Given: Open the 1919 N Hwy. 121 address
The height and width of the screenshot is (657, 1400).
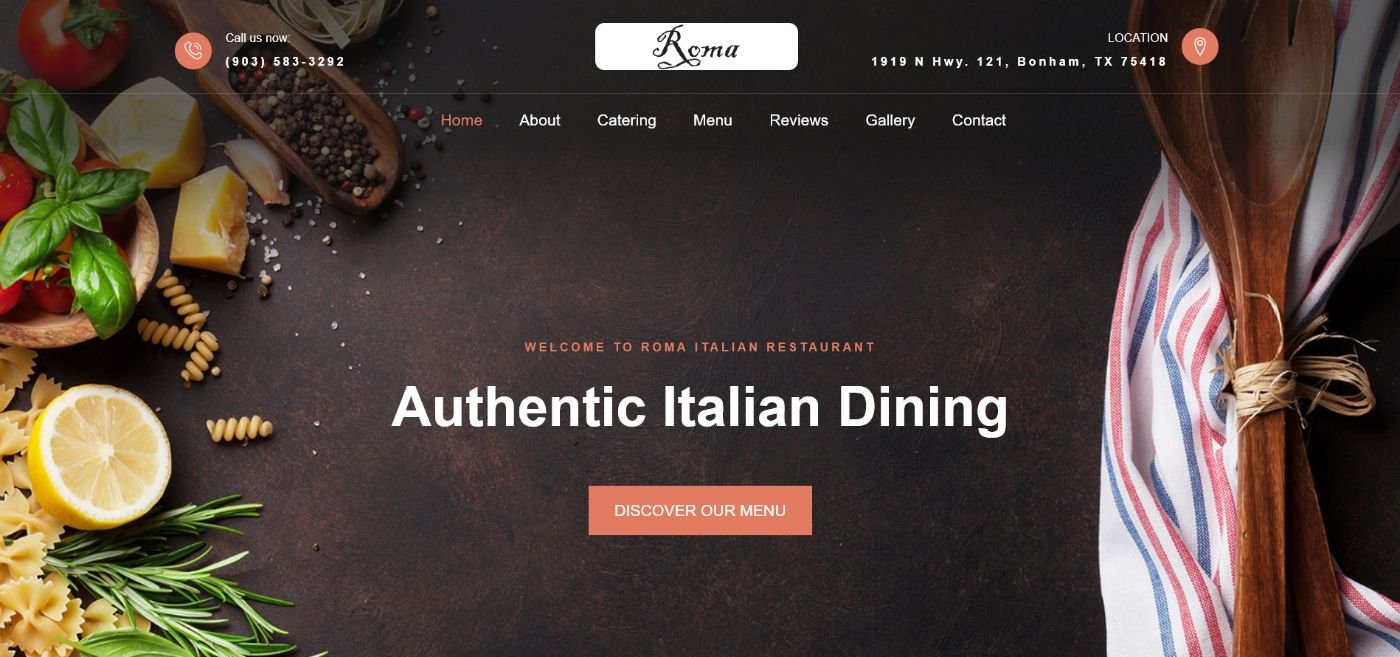Looking at the screenshot, I should tap(1019, 62).
